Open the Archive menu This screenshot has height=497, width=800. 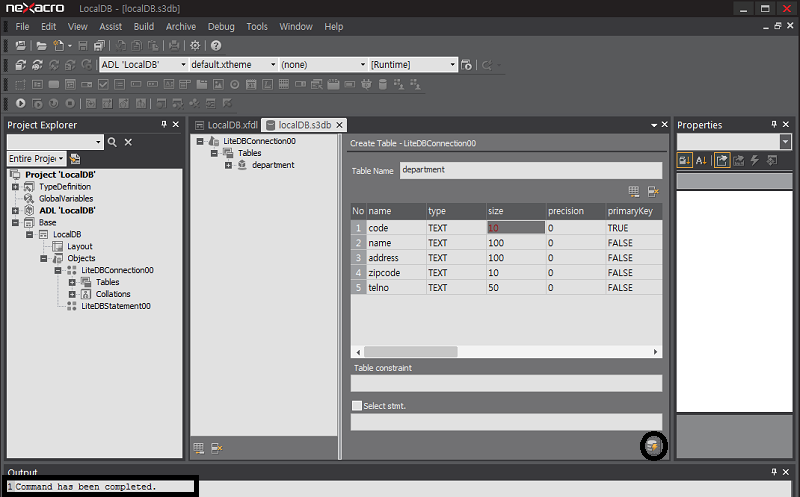click(181, 27)
